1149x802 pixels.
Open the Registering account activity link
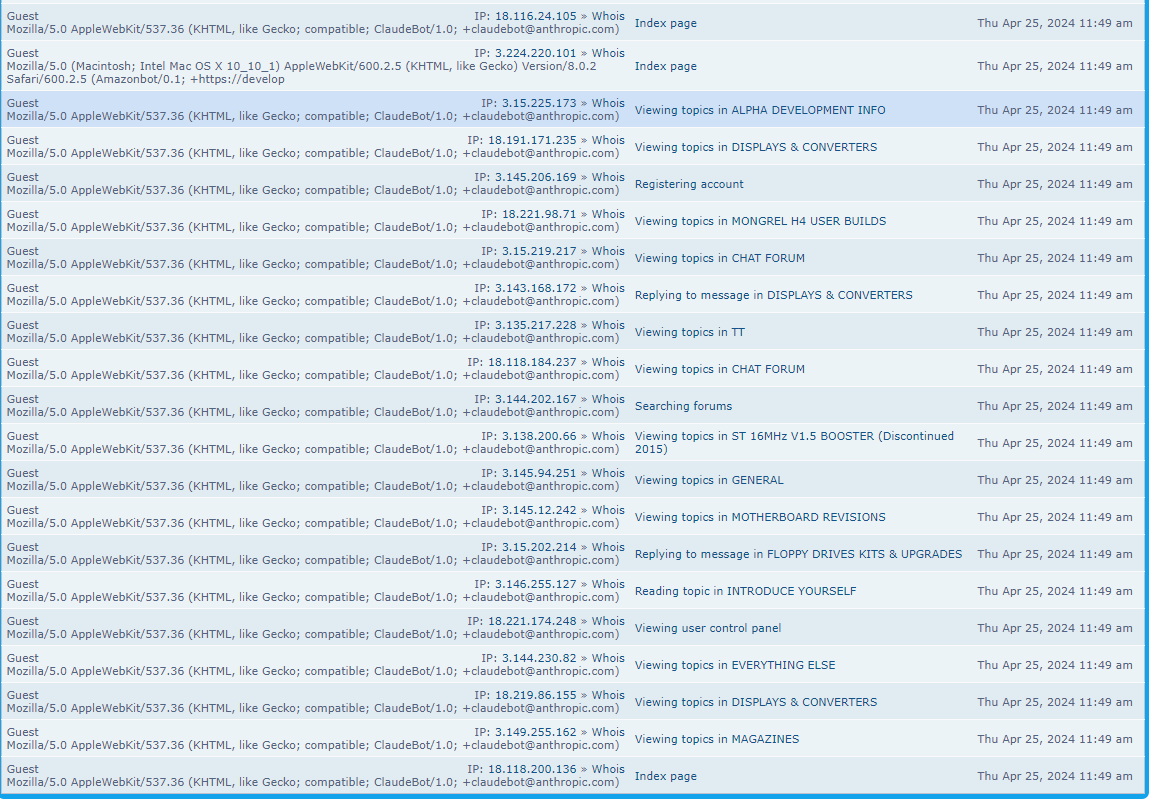[x=689, y=184]
